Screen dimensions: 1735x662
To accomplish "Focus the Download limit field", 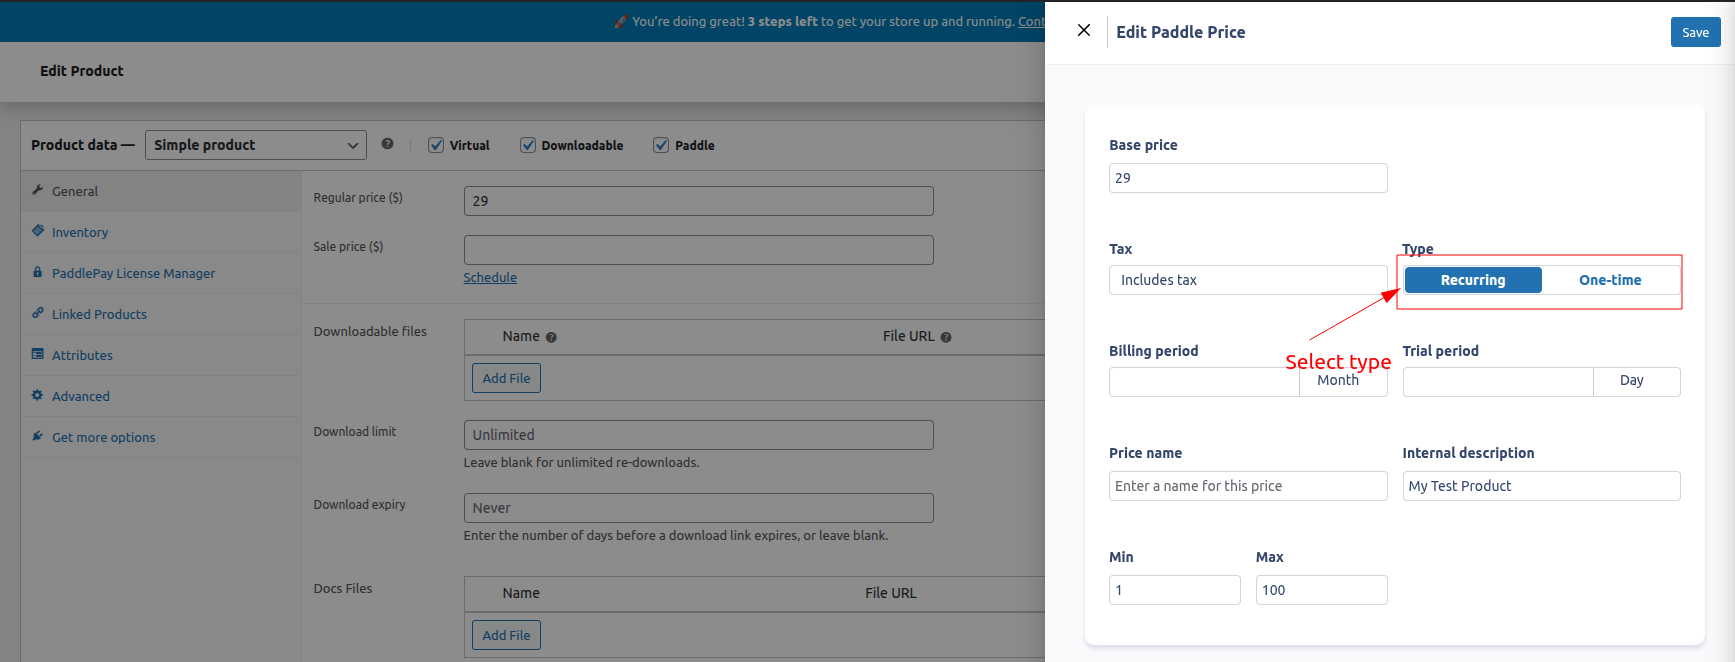I will tap(698, 435).
